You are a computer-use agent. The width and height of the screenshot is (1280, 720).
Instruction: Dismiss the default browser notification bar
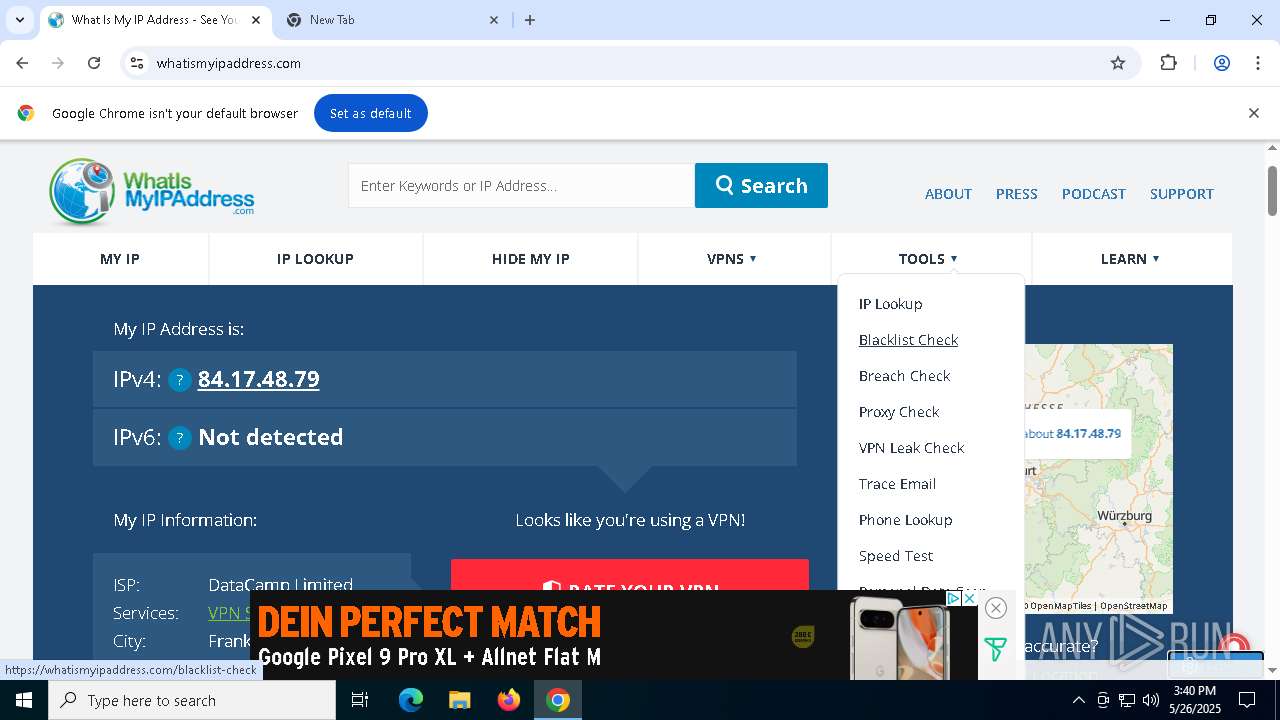tap(1253, 113)
